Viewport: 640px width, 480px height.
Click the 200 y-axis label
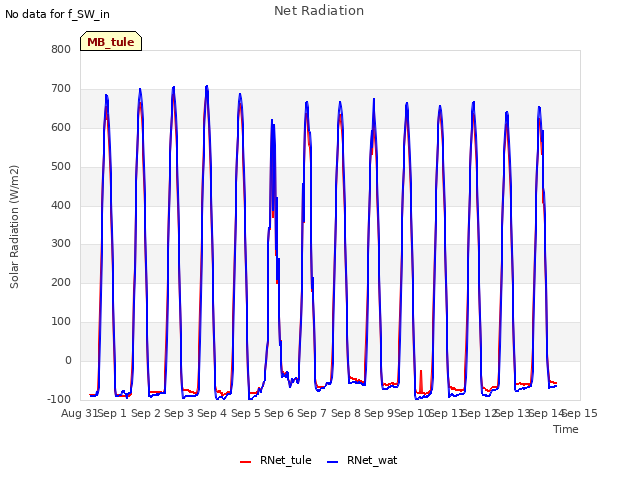point(61,282)
